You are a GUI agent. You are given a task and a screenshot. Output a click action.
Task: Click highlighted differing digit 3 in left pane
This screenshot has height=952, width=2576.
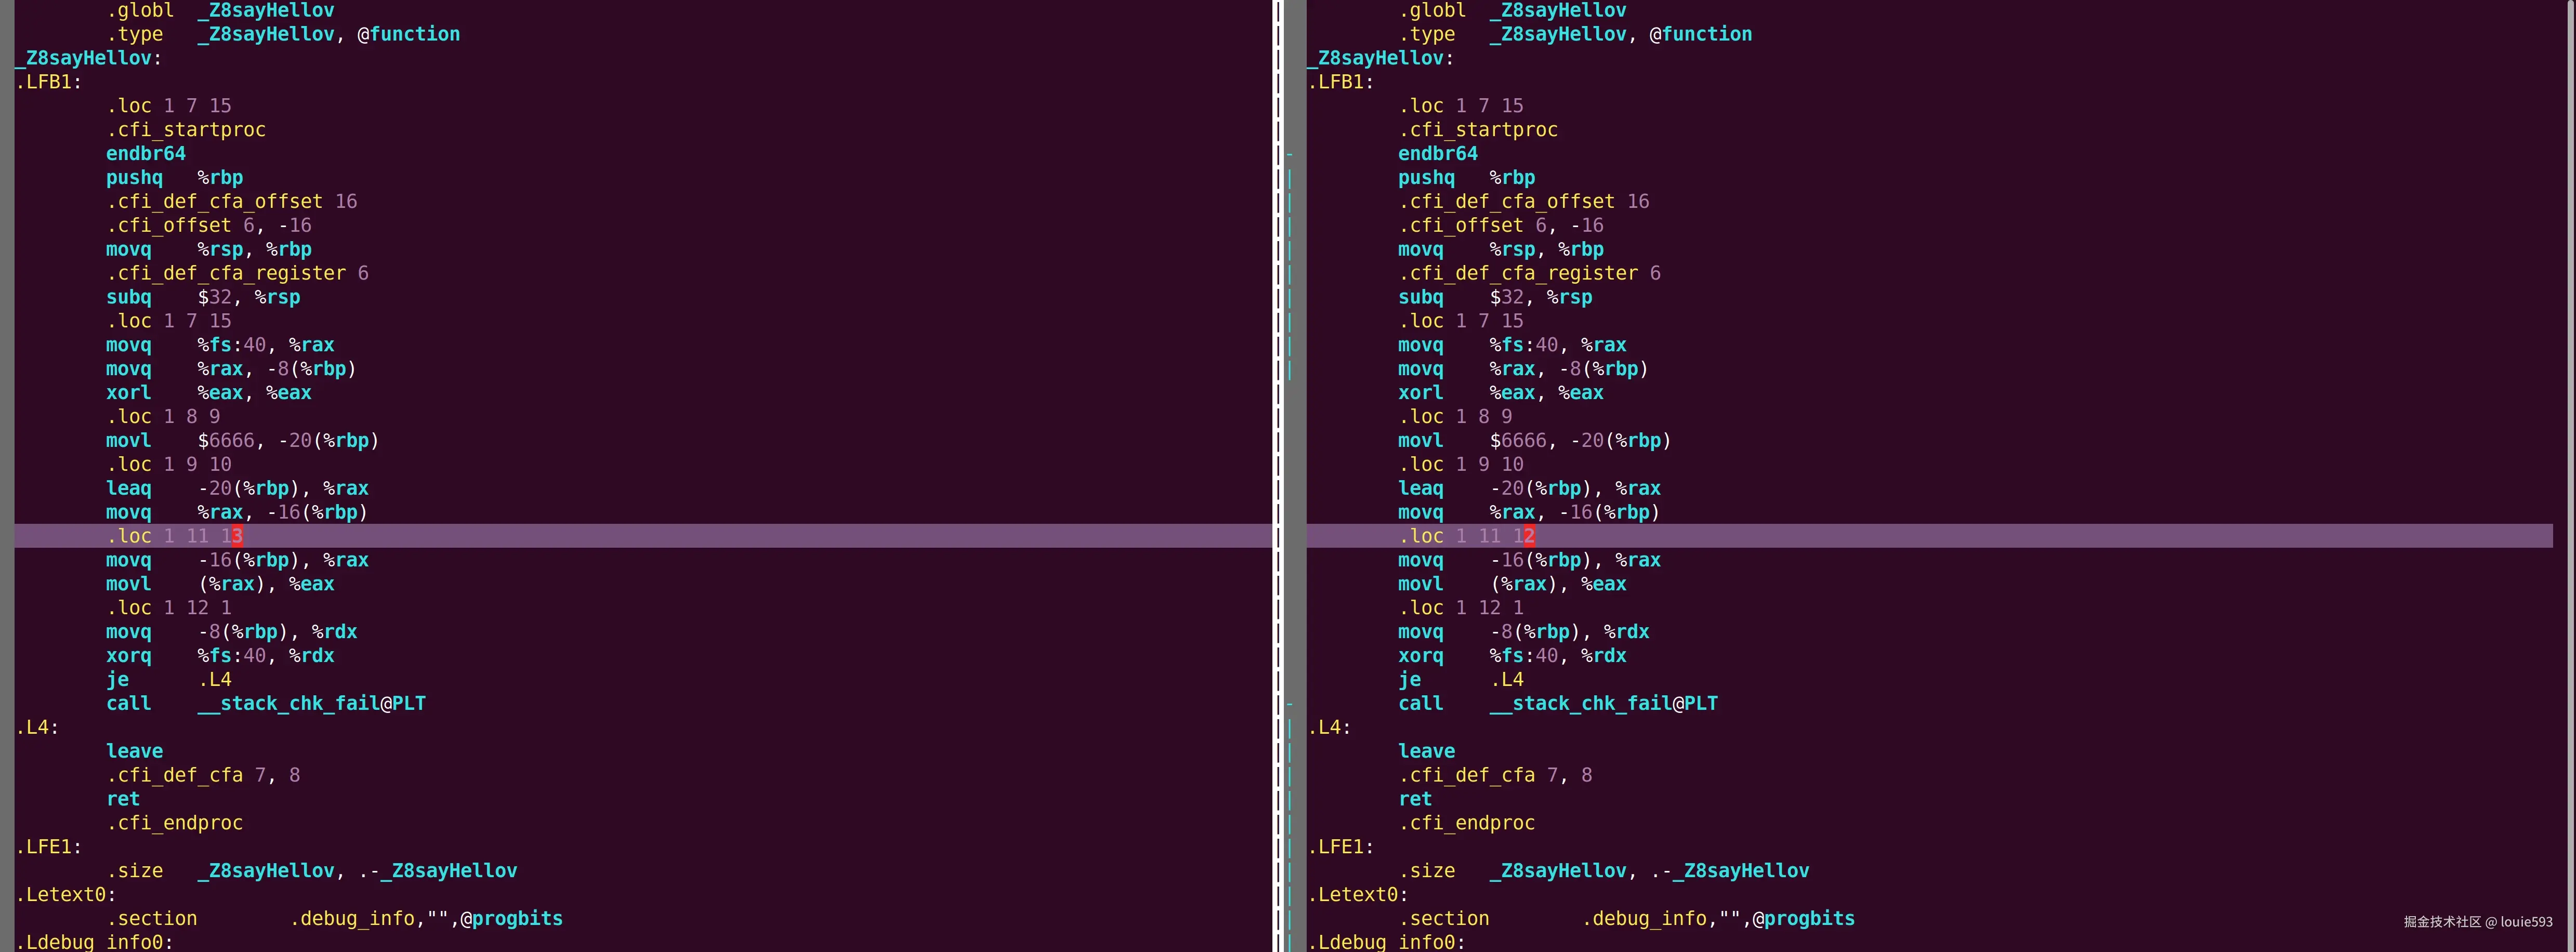click(237, 536)
